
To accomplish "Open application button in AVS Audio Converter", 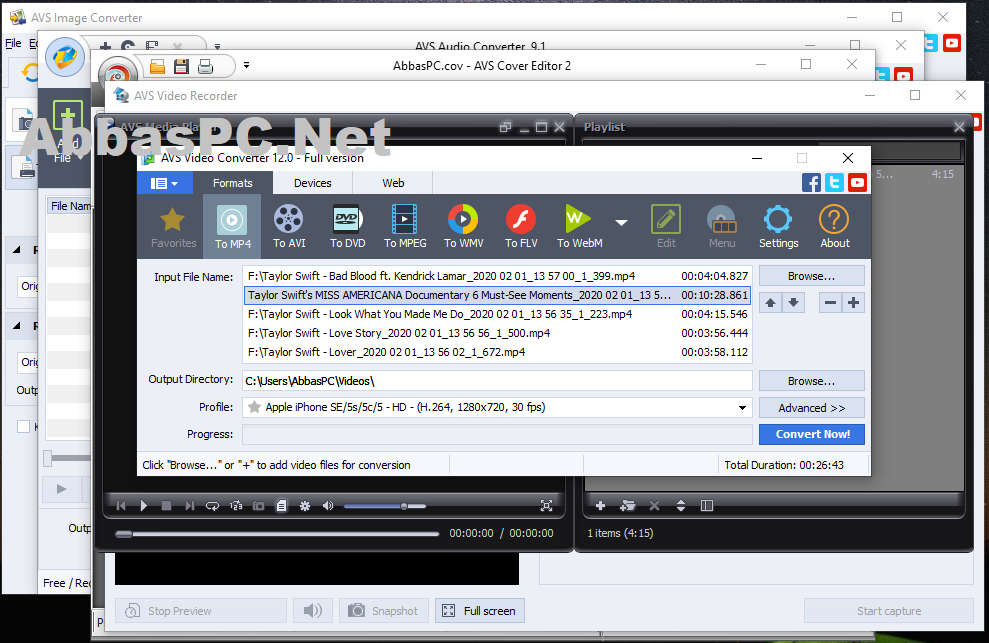I will [x=64, y=57].
